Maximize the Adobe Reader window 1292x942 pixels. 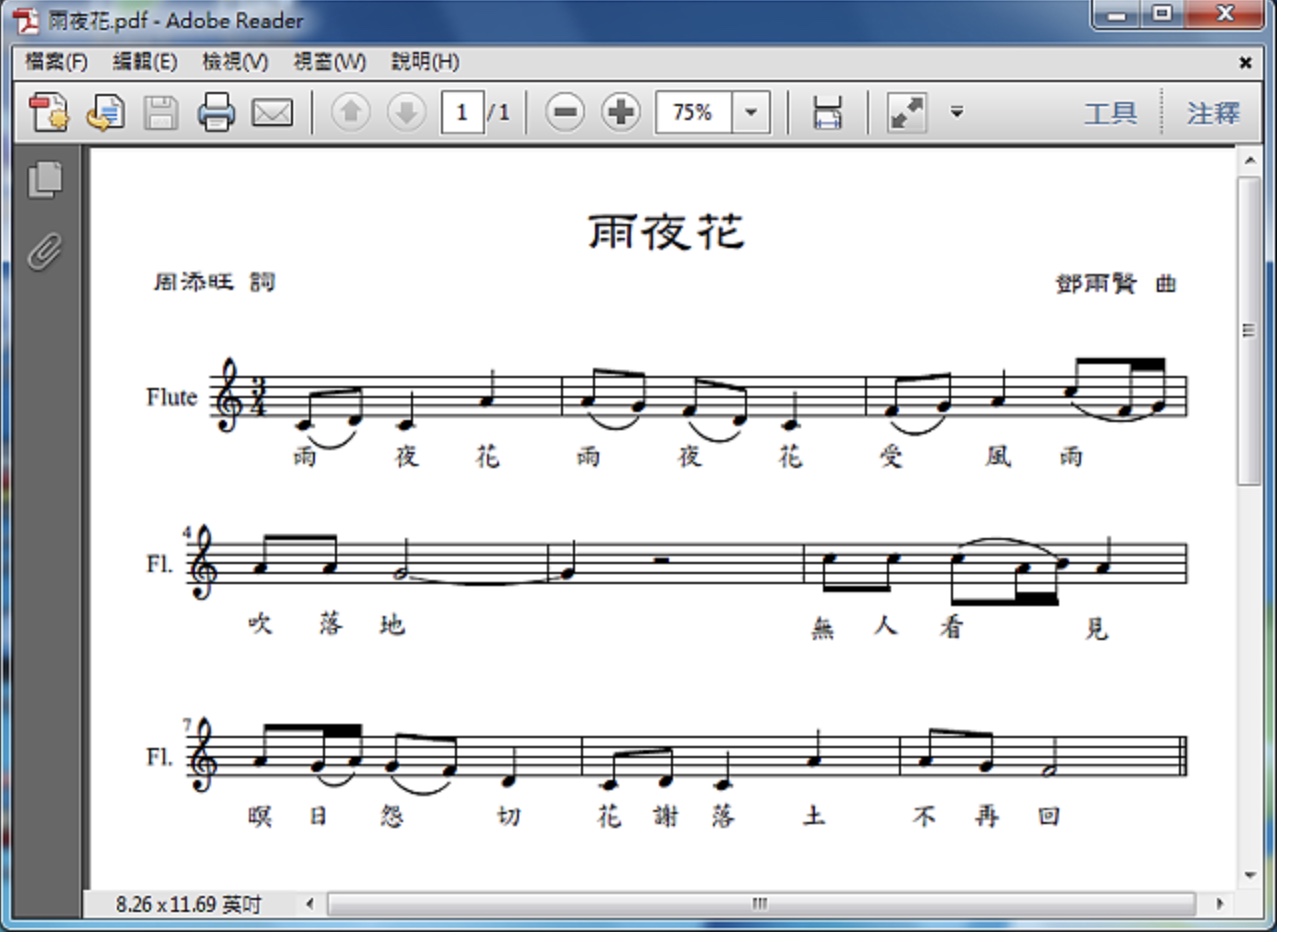click(x=1162, y=14)
